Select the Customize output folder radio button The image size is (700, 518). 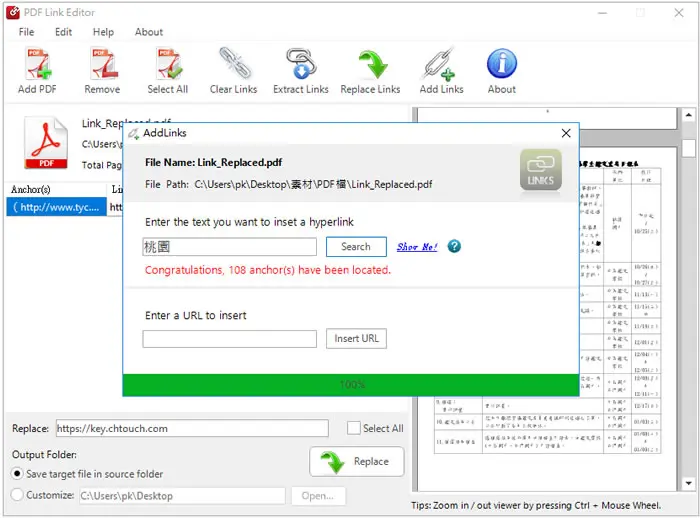[x=17, y=495]
